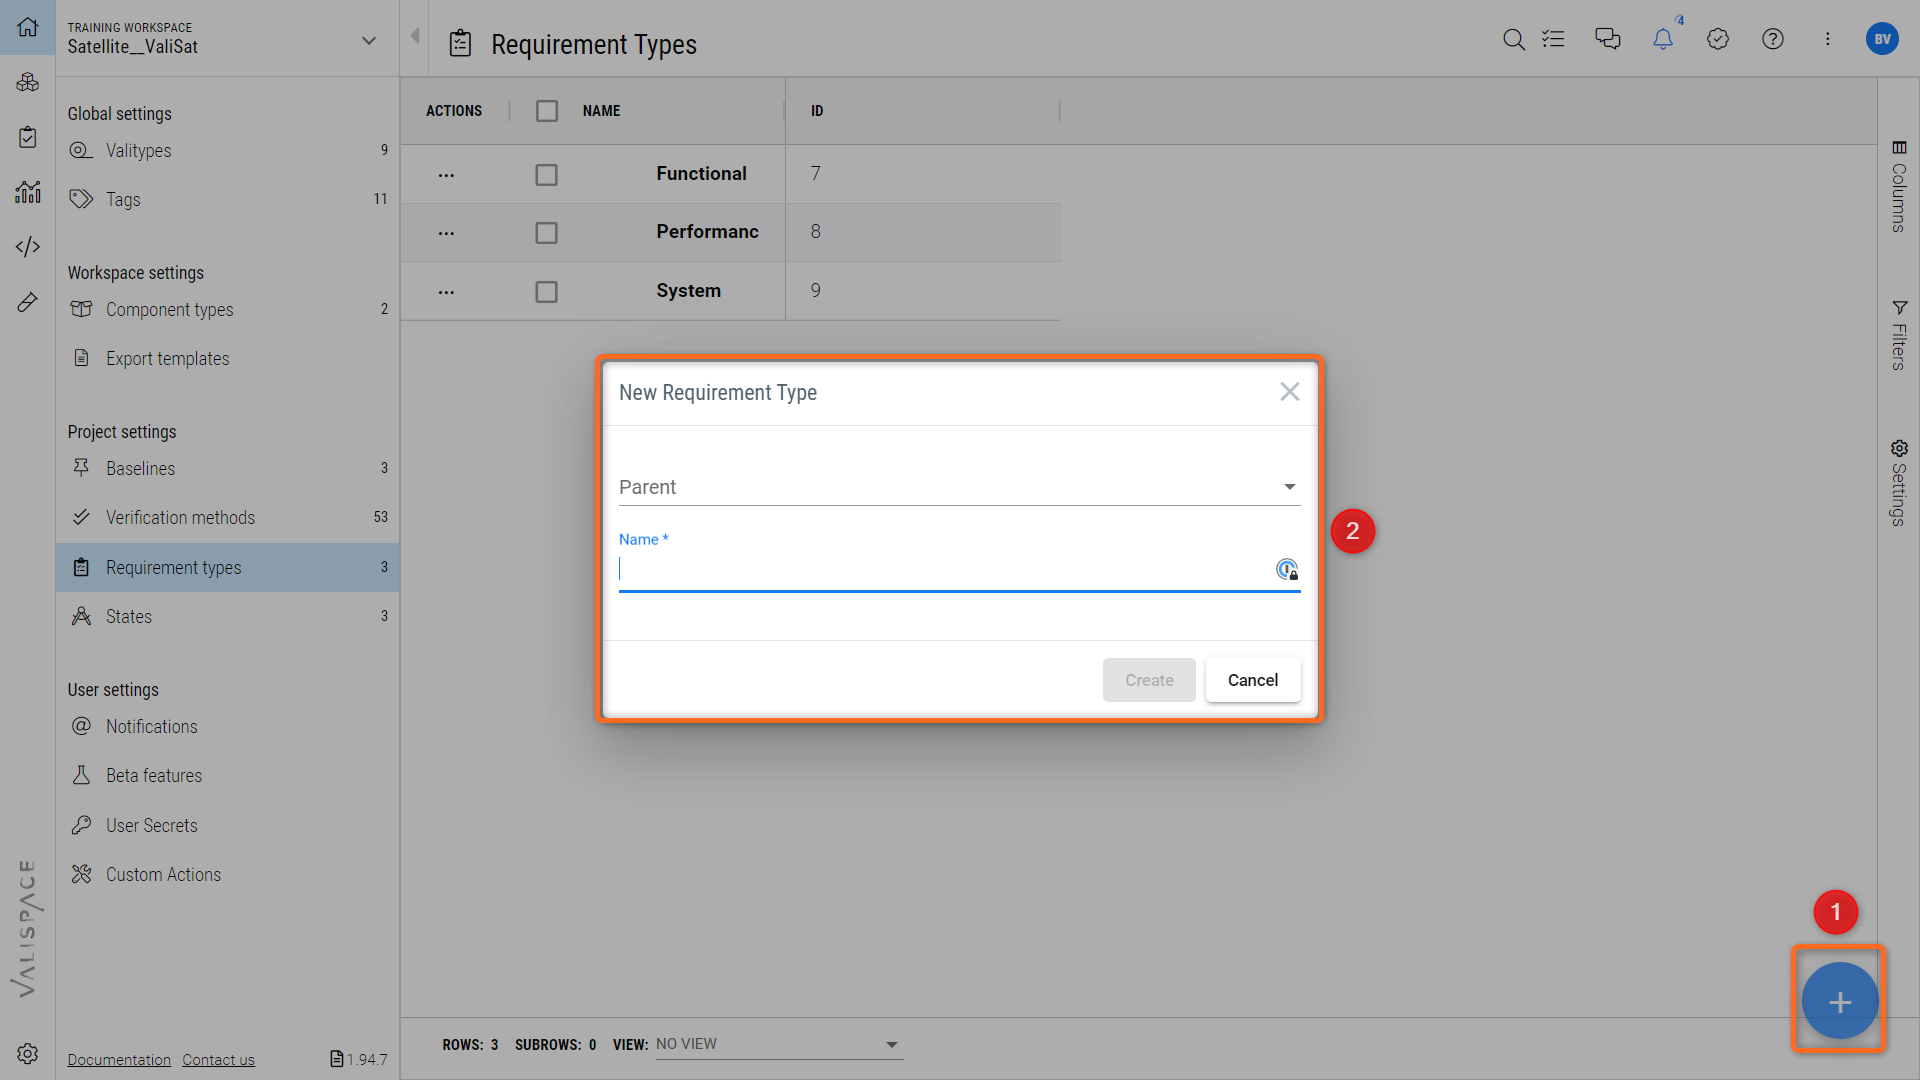Click the password manager icon in Name field
Screen dimensions: 1920x1080
[1287, 569]
